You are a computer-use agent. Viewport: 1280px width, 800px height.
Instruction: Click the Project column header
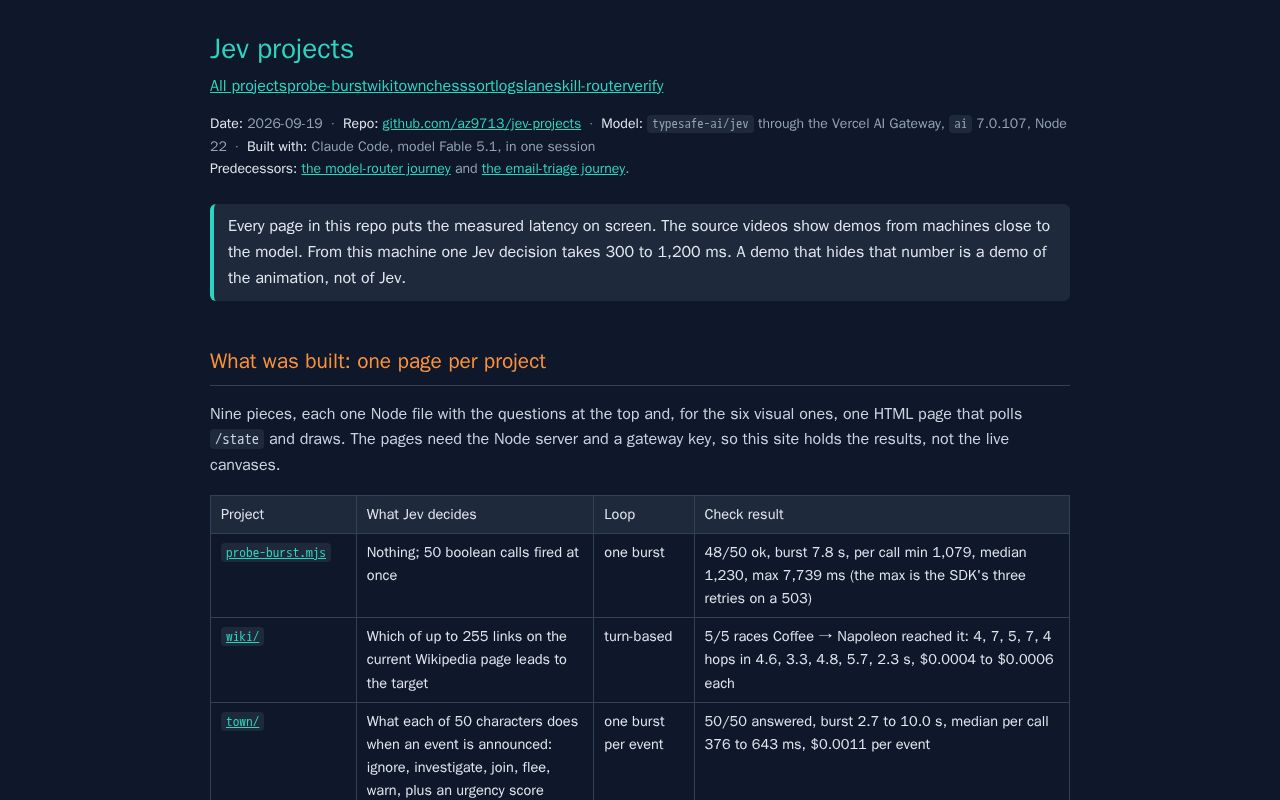click(283, 514)
